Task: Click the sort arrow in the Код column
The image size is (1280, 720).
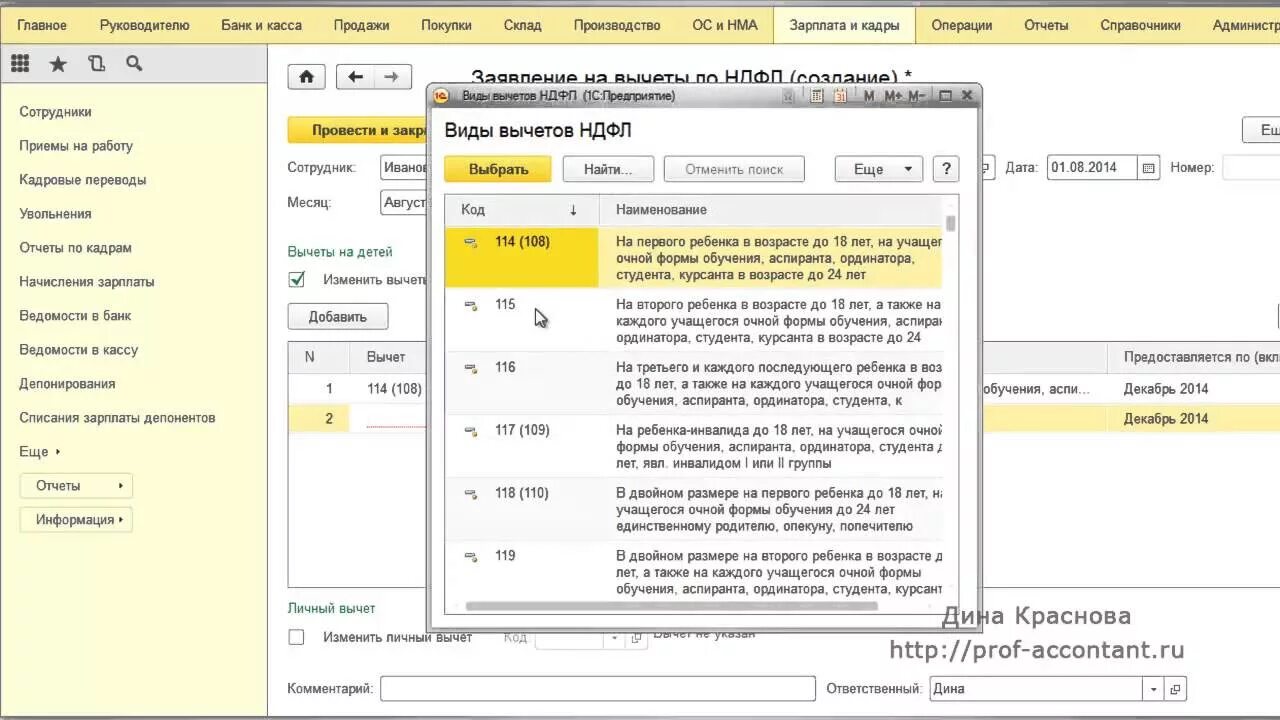Action: 573,210
